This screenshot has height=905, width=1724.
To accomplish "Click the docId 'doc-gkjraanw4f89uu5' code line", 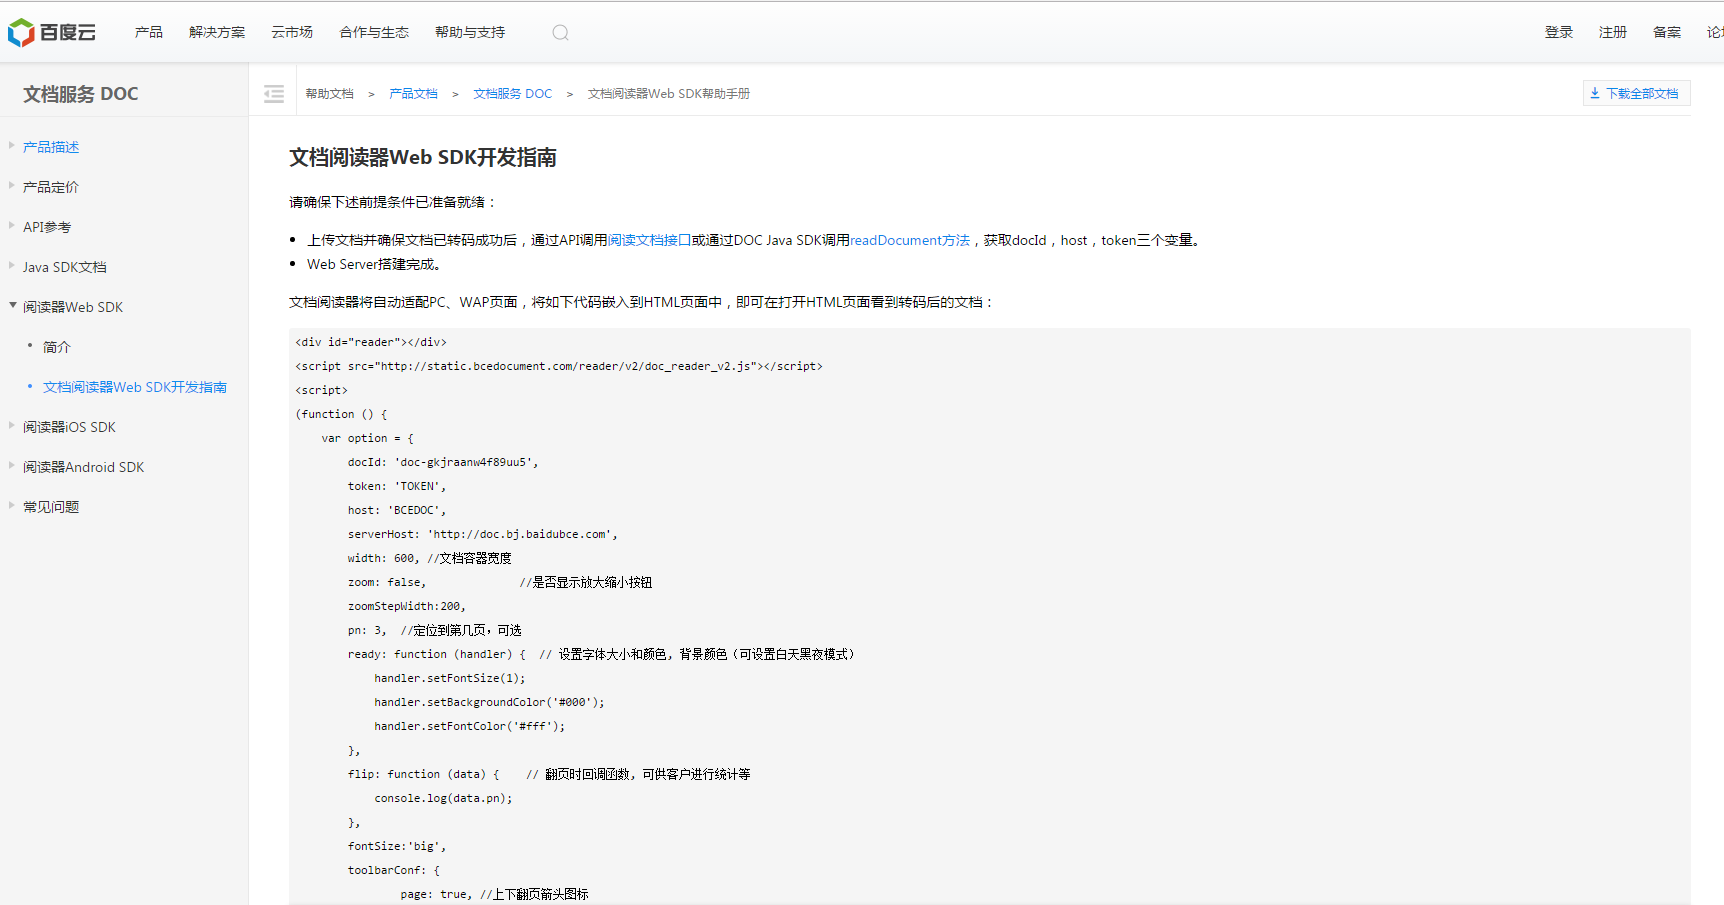I will pyautogui.click(x=443, y=462).
